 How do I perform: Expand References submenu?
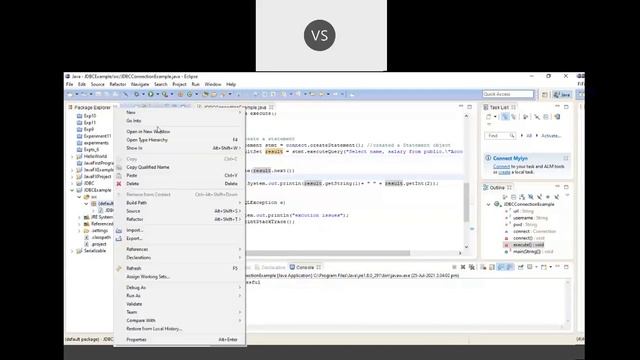click(180, 249)
